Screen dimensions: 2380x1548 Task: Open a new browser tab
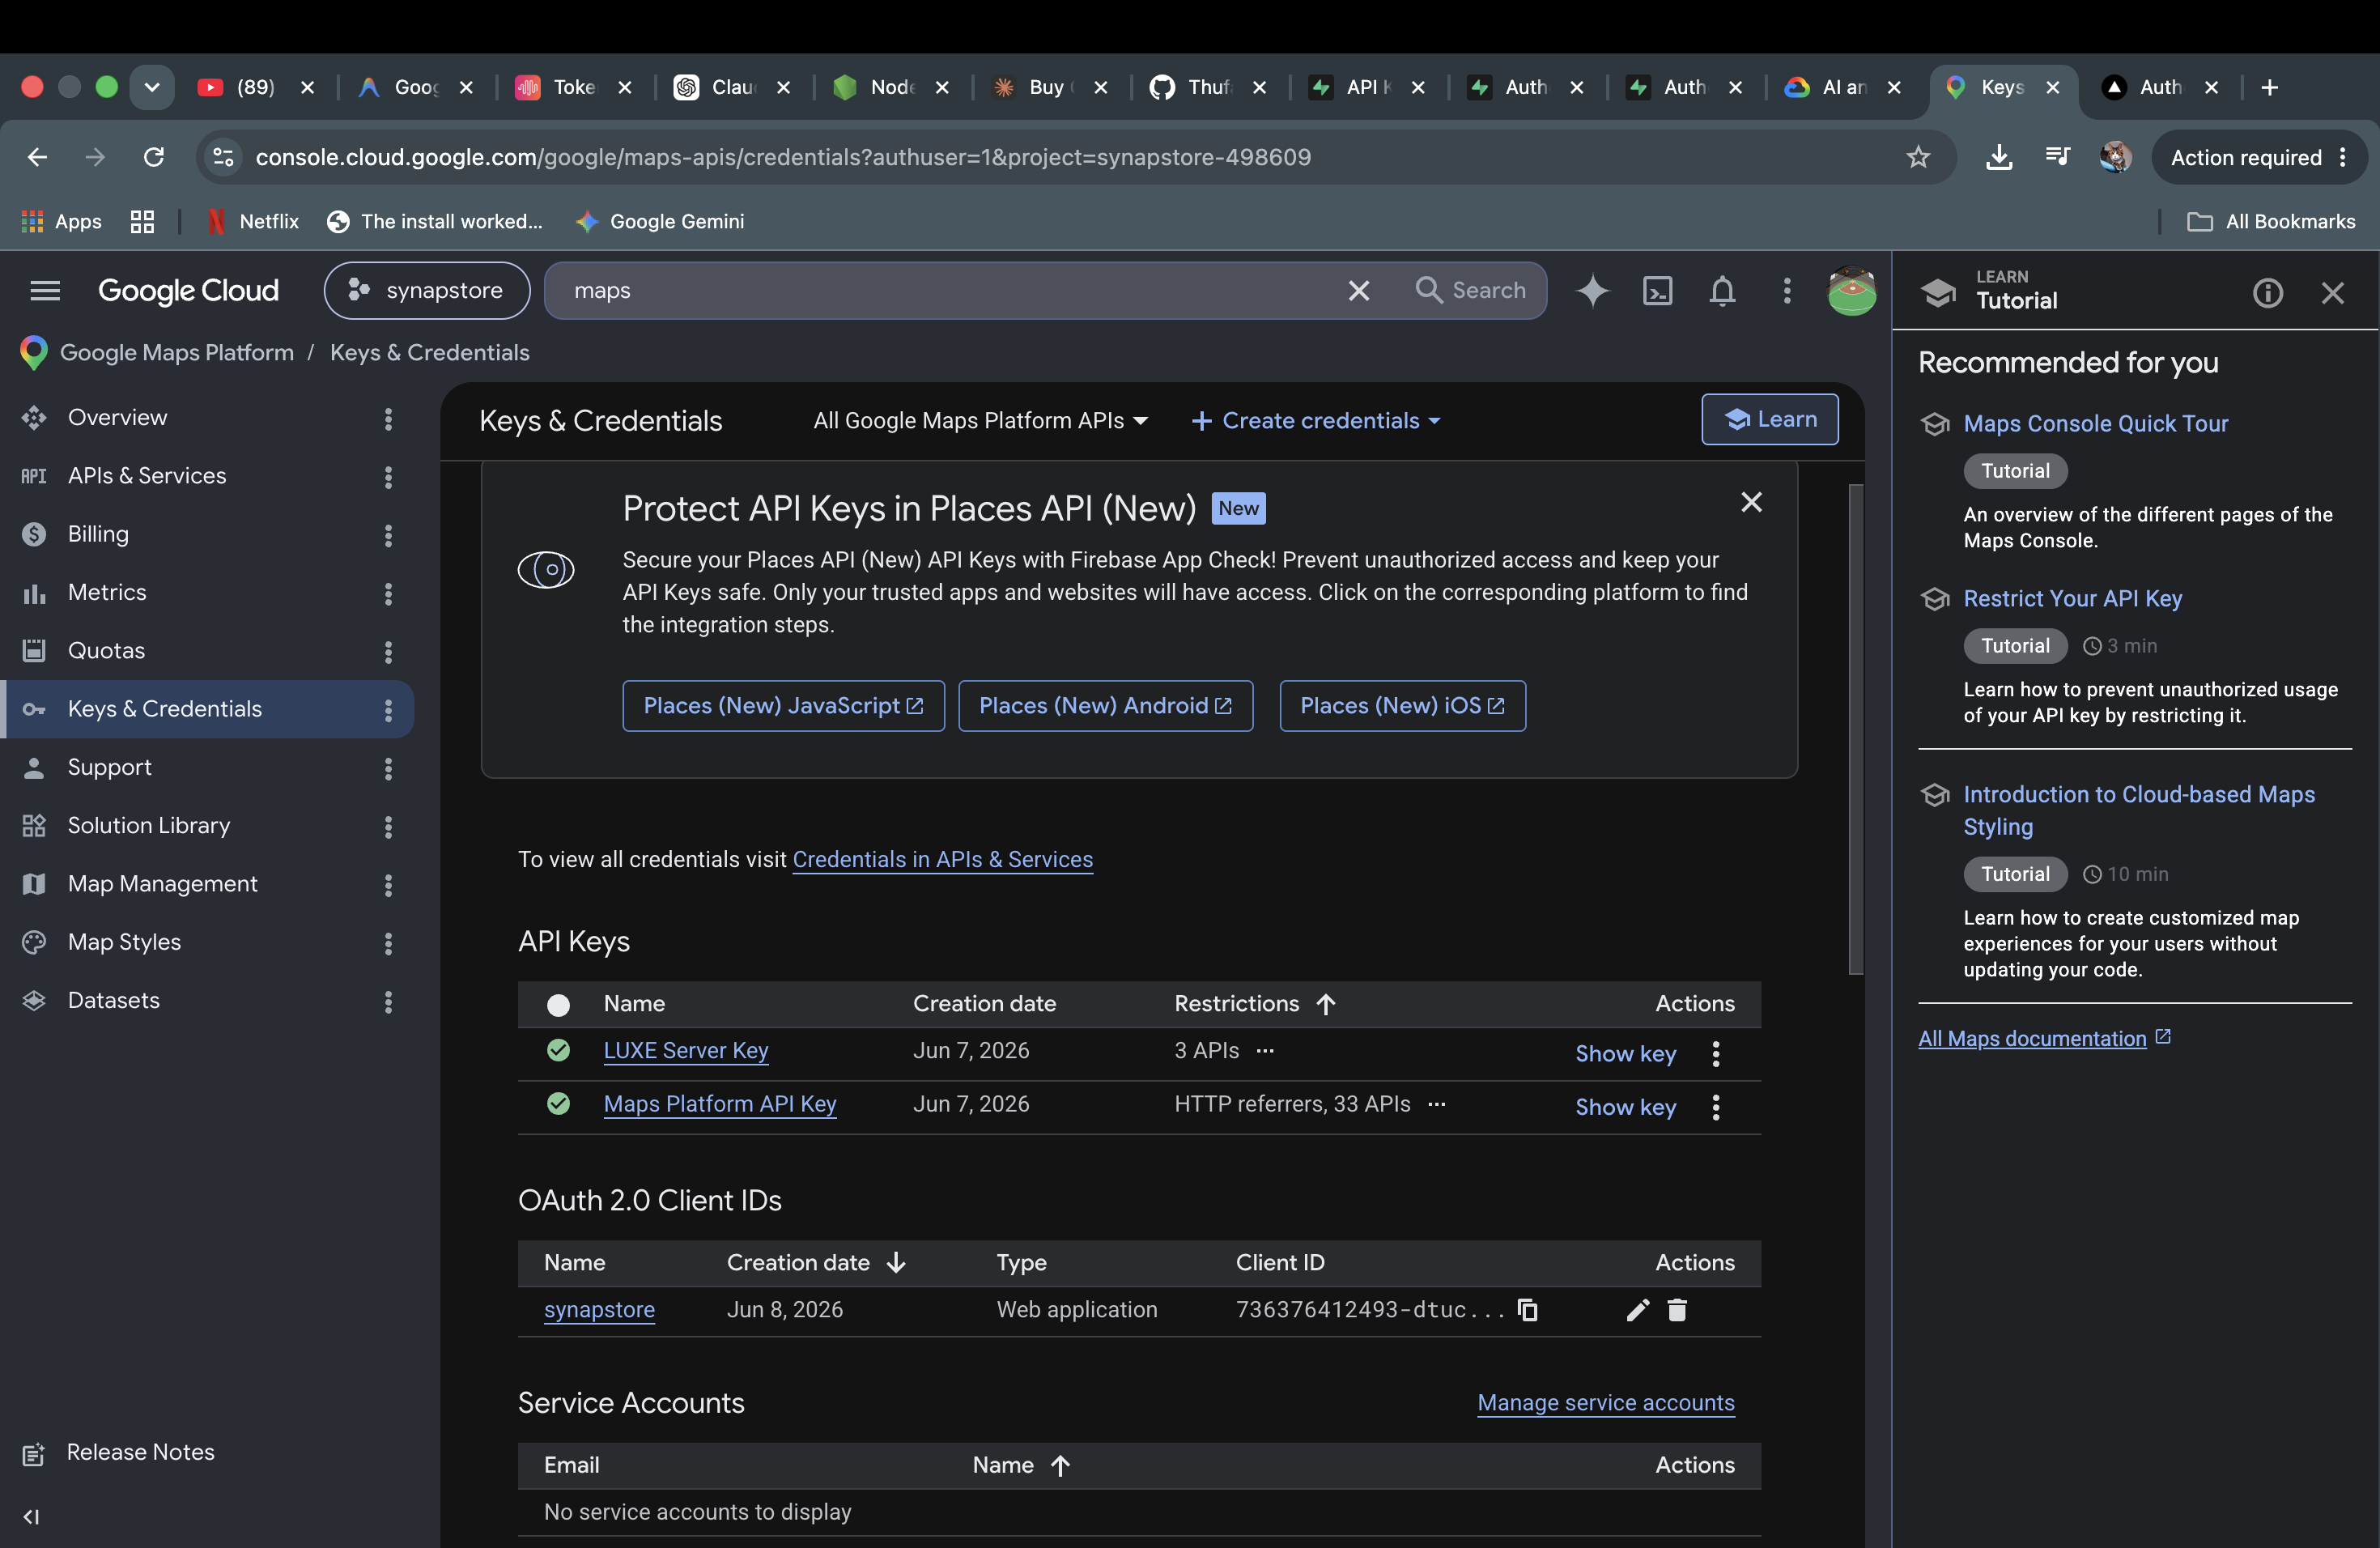[2269, 87]
